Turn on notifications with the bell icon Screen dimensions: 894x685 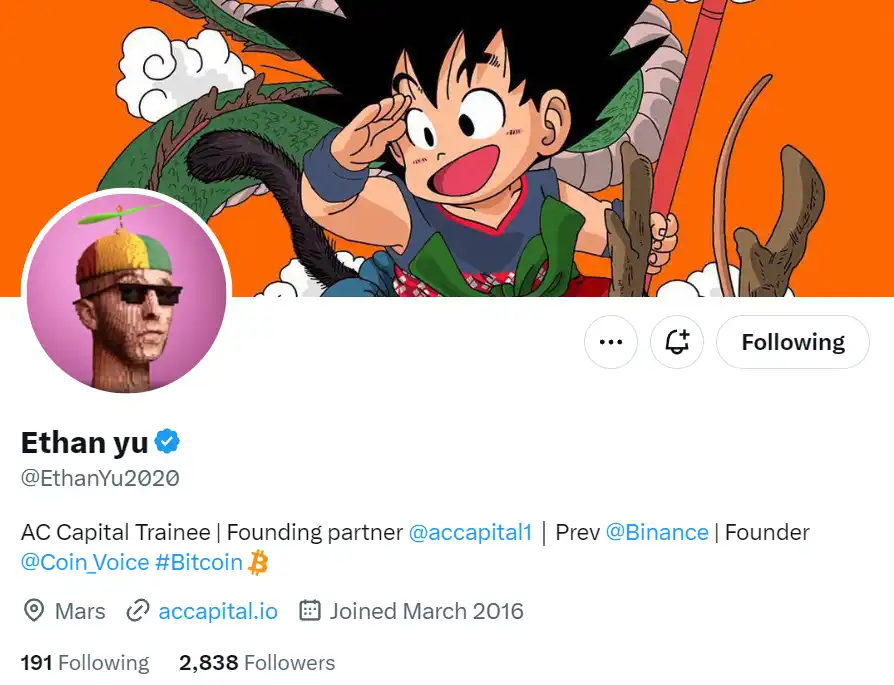677,342
